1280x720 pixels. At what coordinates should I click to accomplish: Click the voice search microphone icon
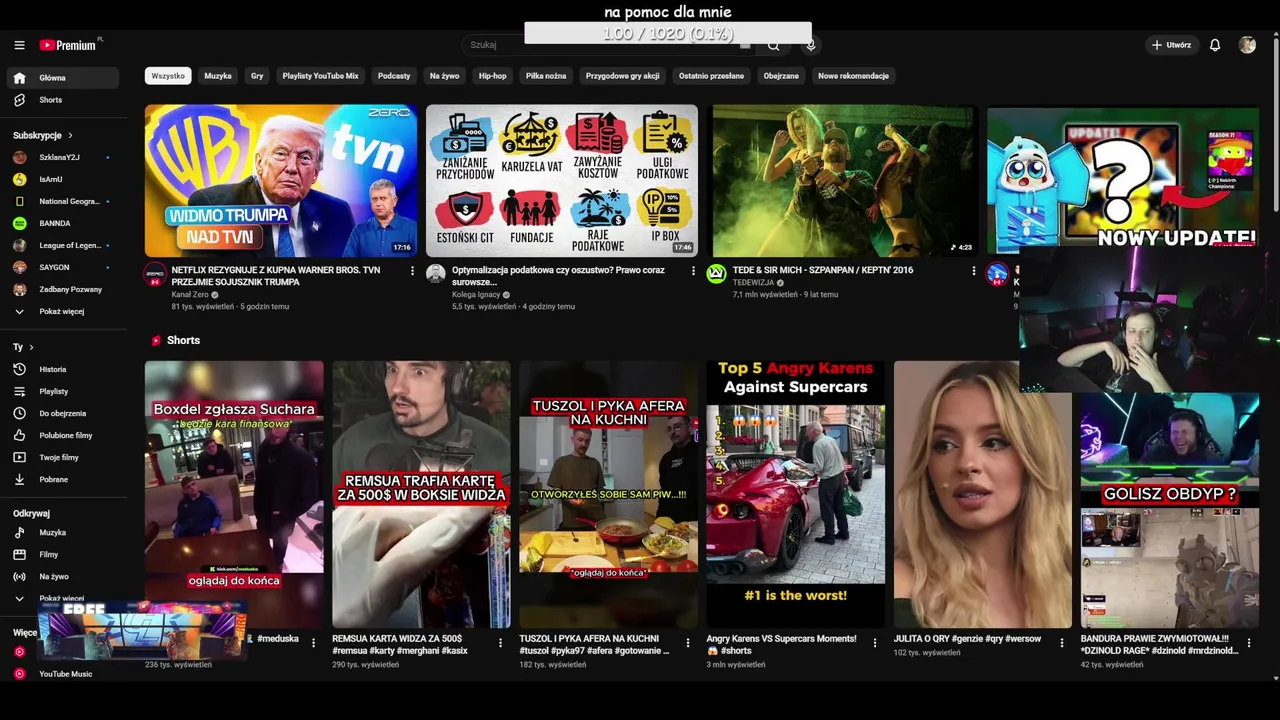point(811,45)
